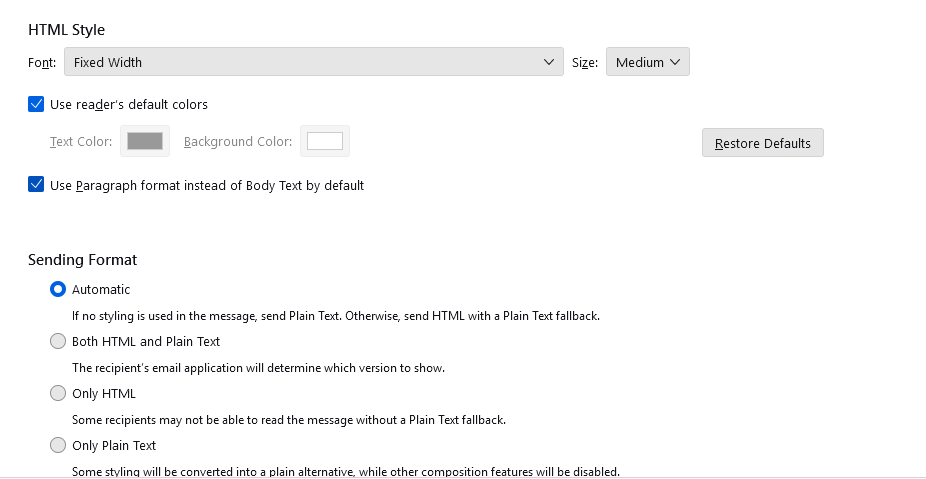
Task: Click the Size: label text
Action: pos(585,62)
